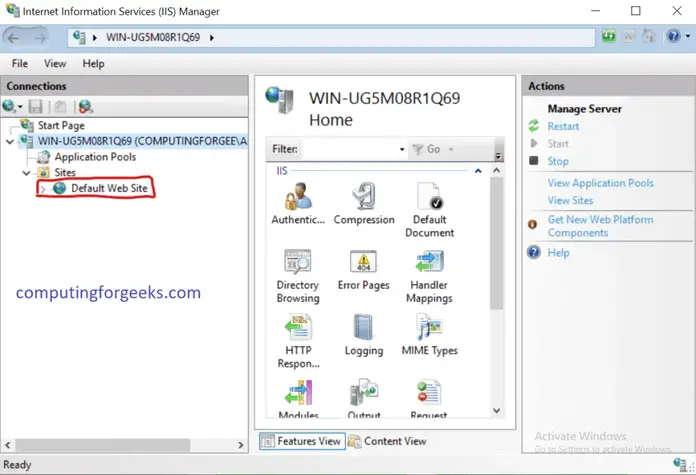This screenshot has height=475, width=696.
Task: Open Handler Mappings feature
Action: tap(429, 276)
